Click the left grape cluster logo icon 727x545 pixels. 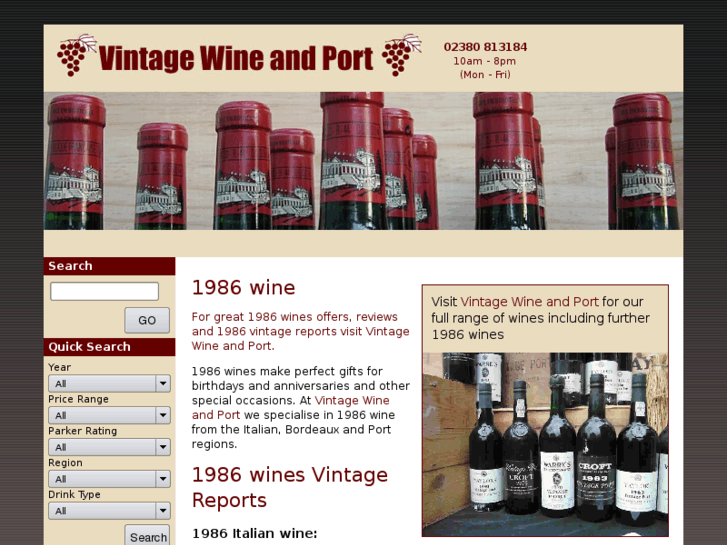[77, 55]
